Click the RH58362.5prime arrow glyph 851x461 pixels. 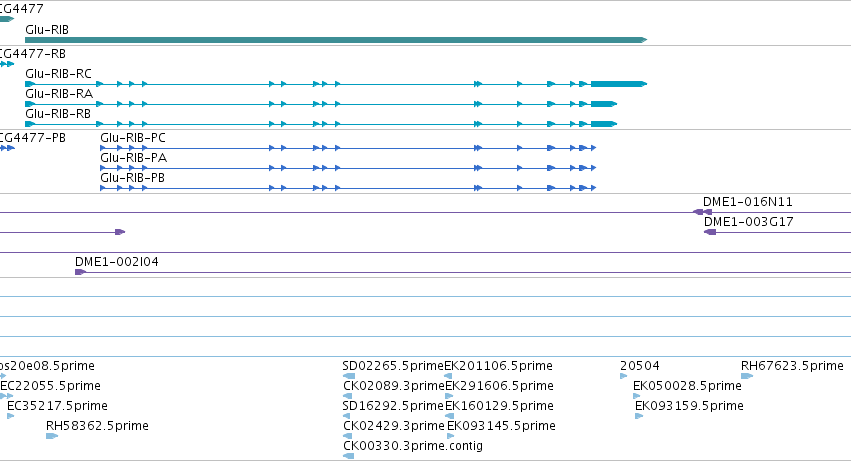click(52, 436)
